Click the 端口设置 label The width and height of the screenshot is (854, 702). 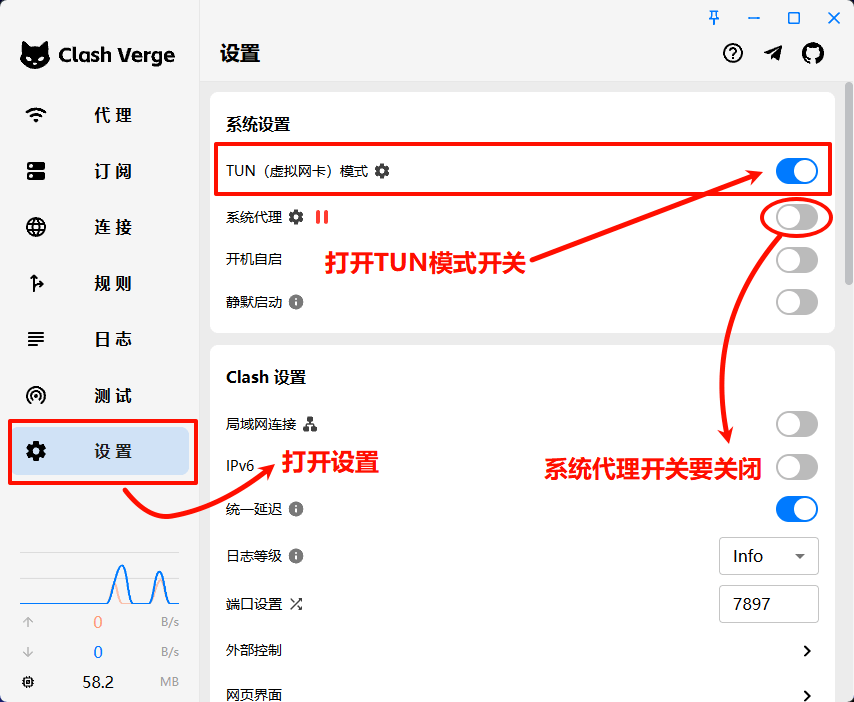tap(254, 604)
